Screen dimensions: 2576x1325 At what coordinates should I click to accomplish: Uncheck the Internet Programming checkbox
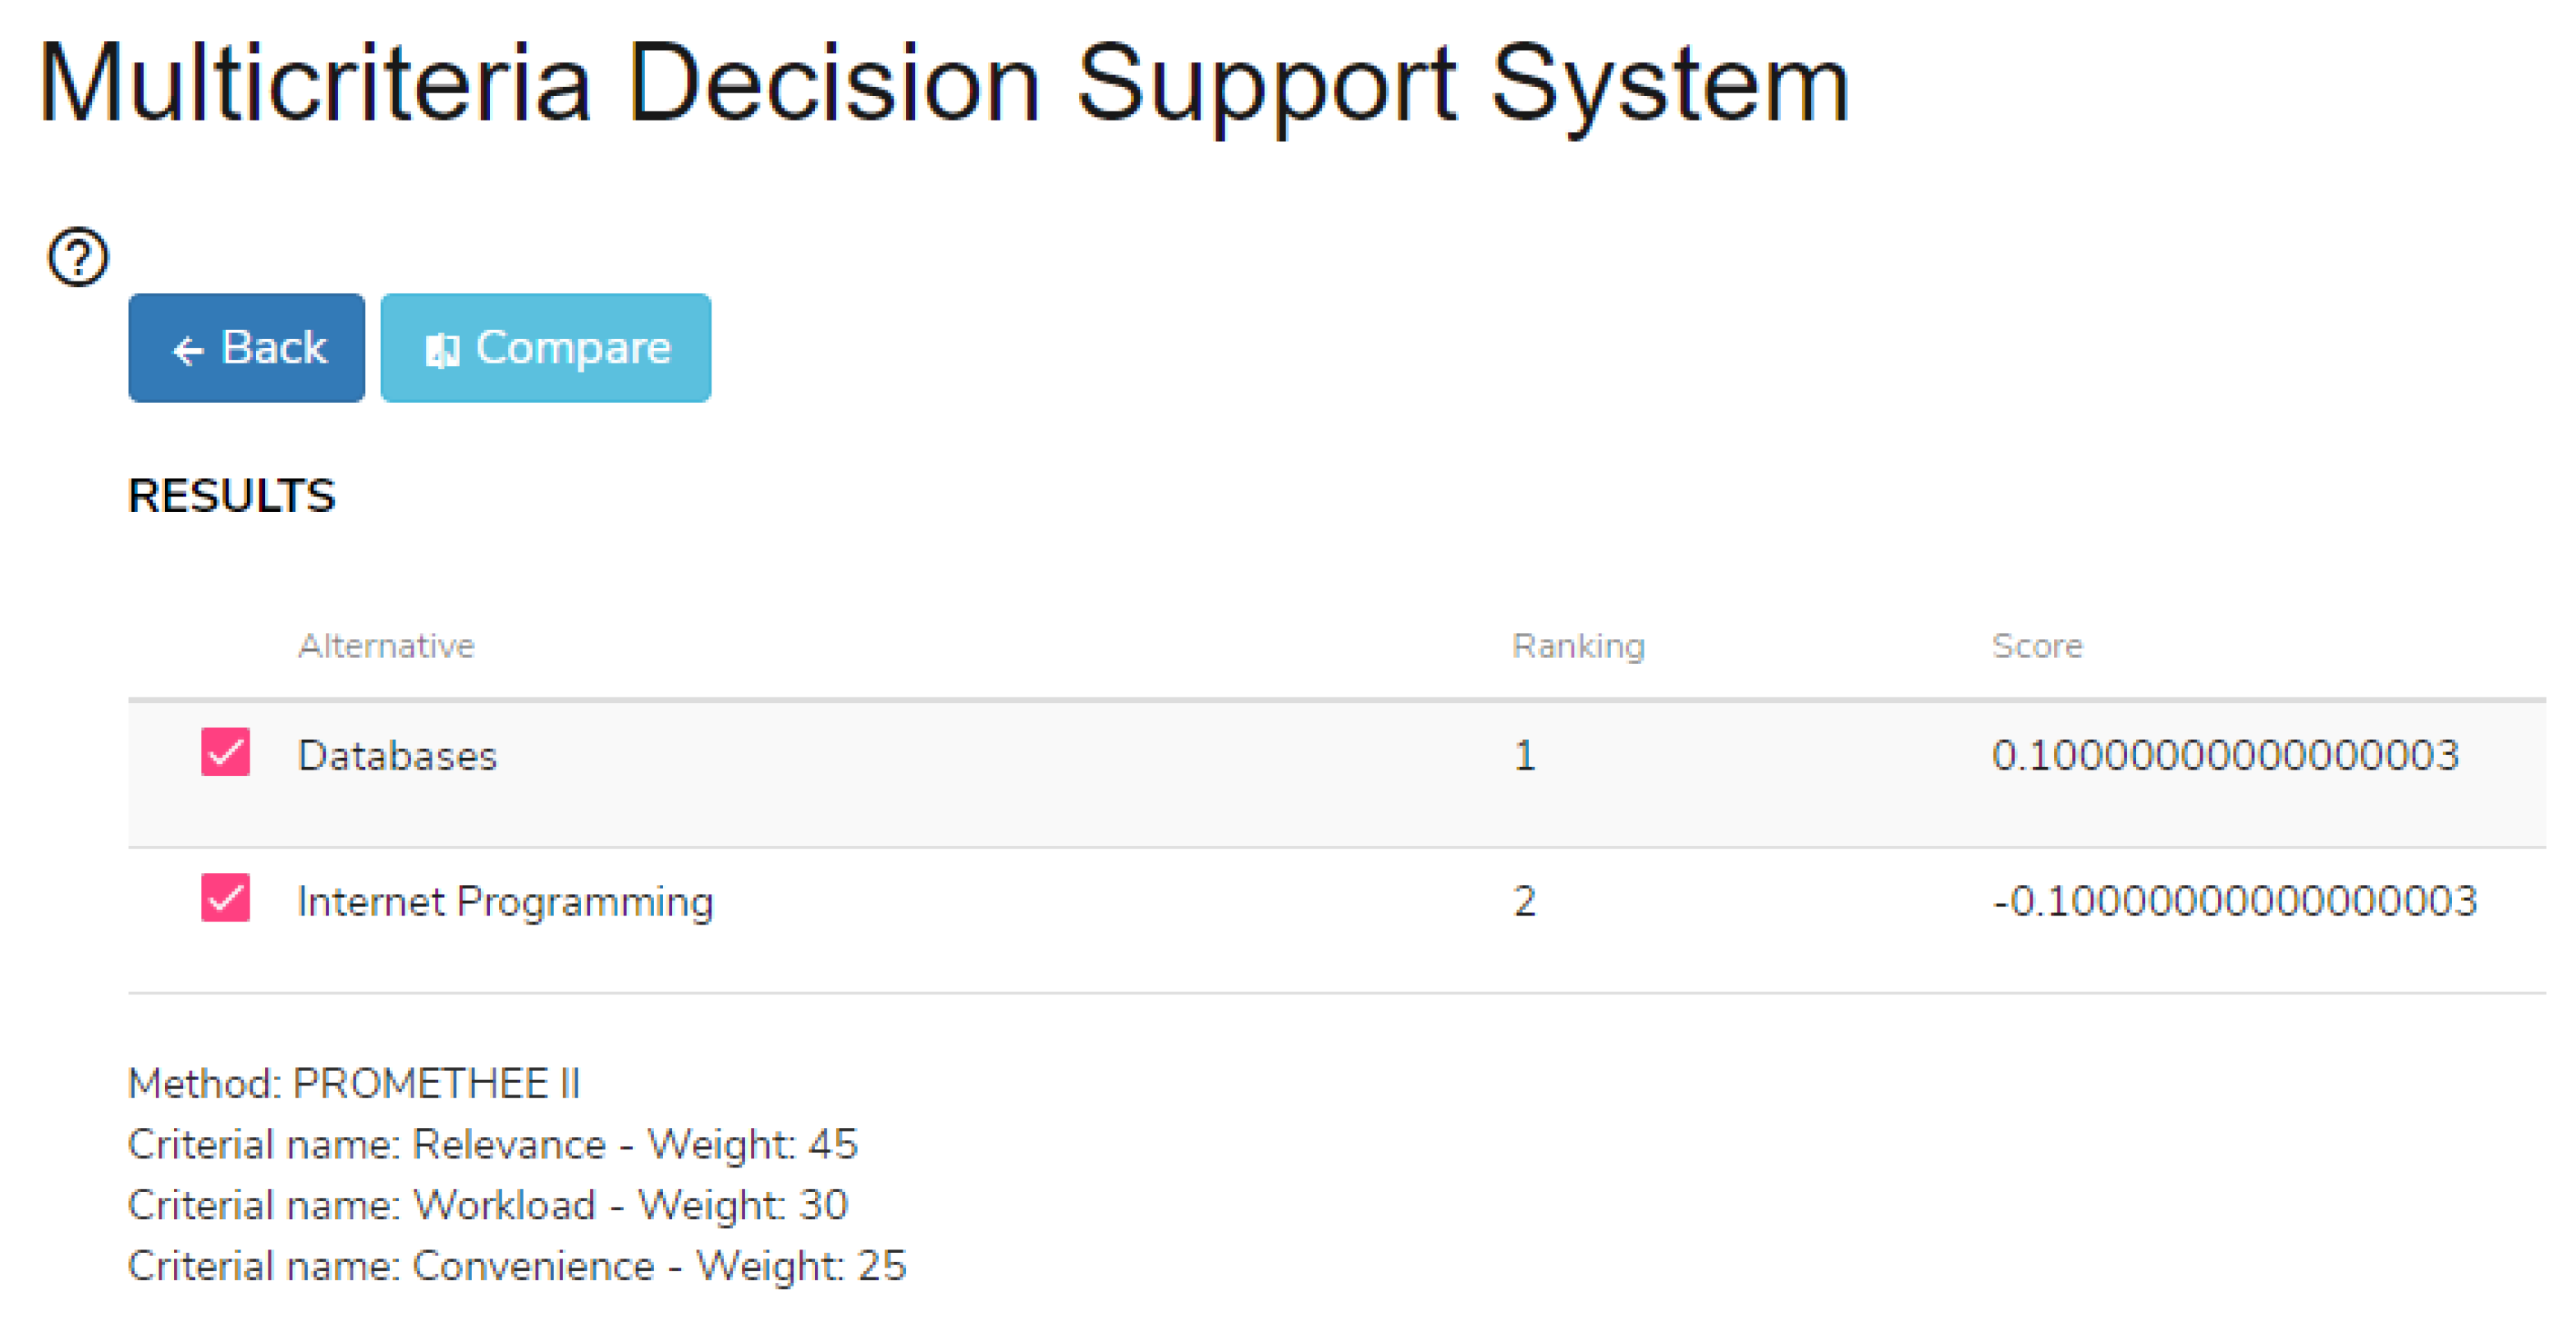225,898
